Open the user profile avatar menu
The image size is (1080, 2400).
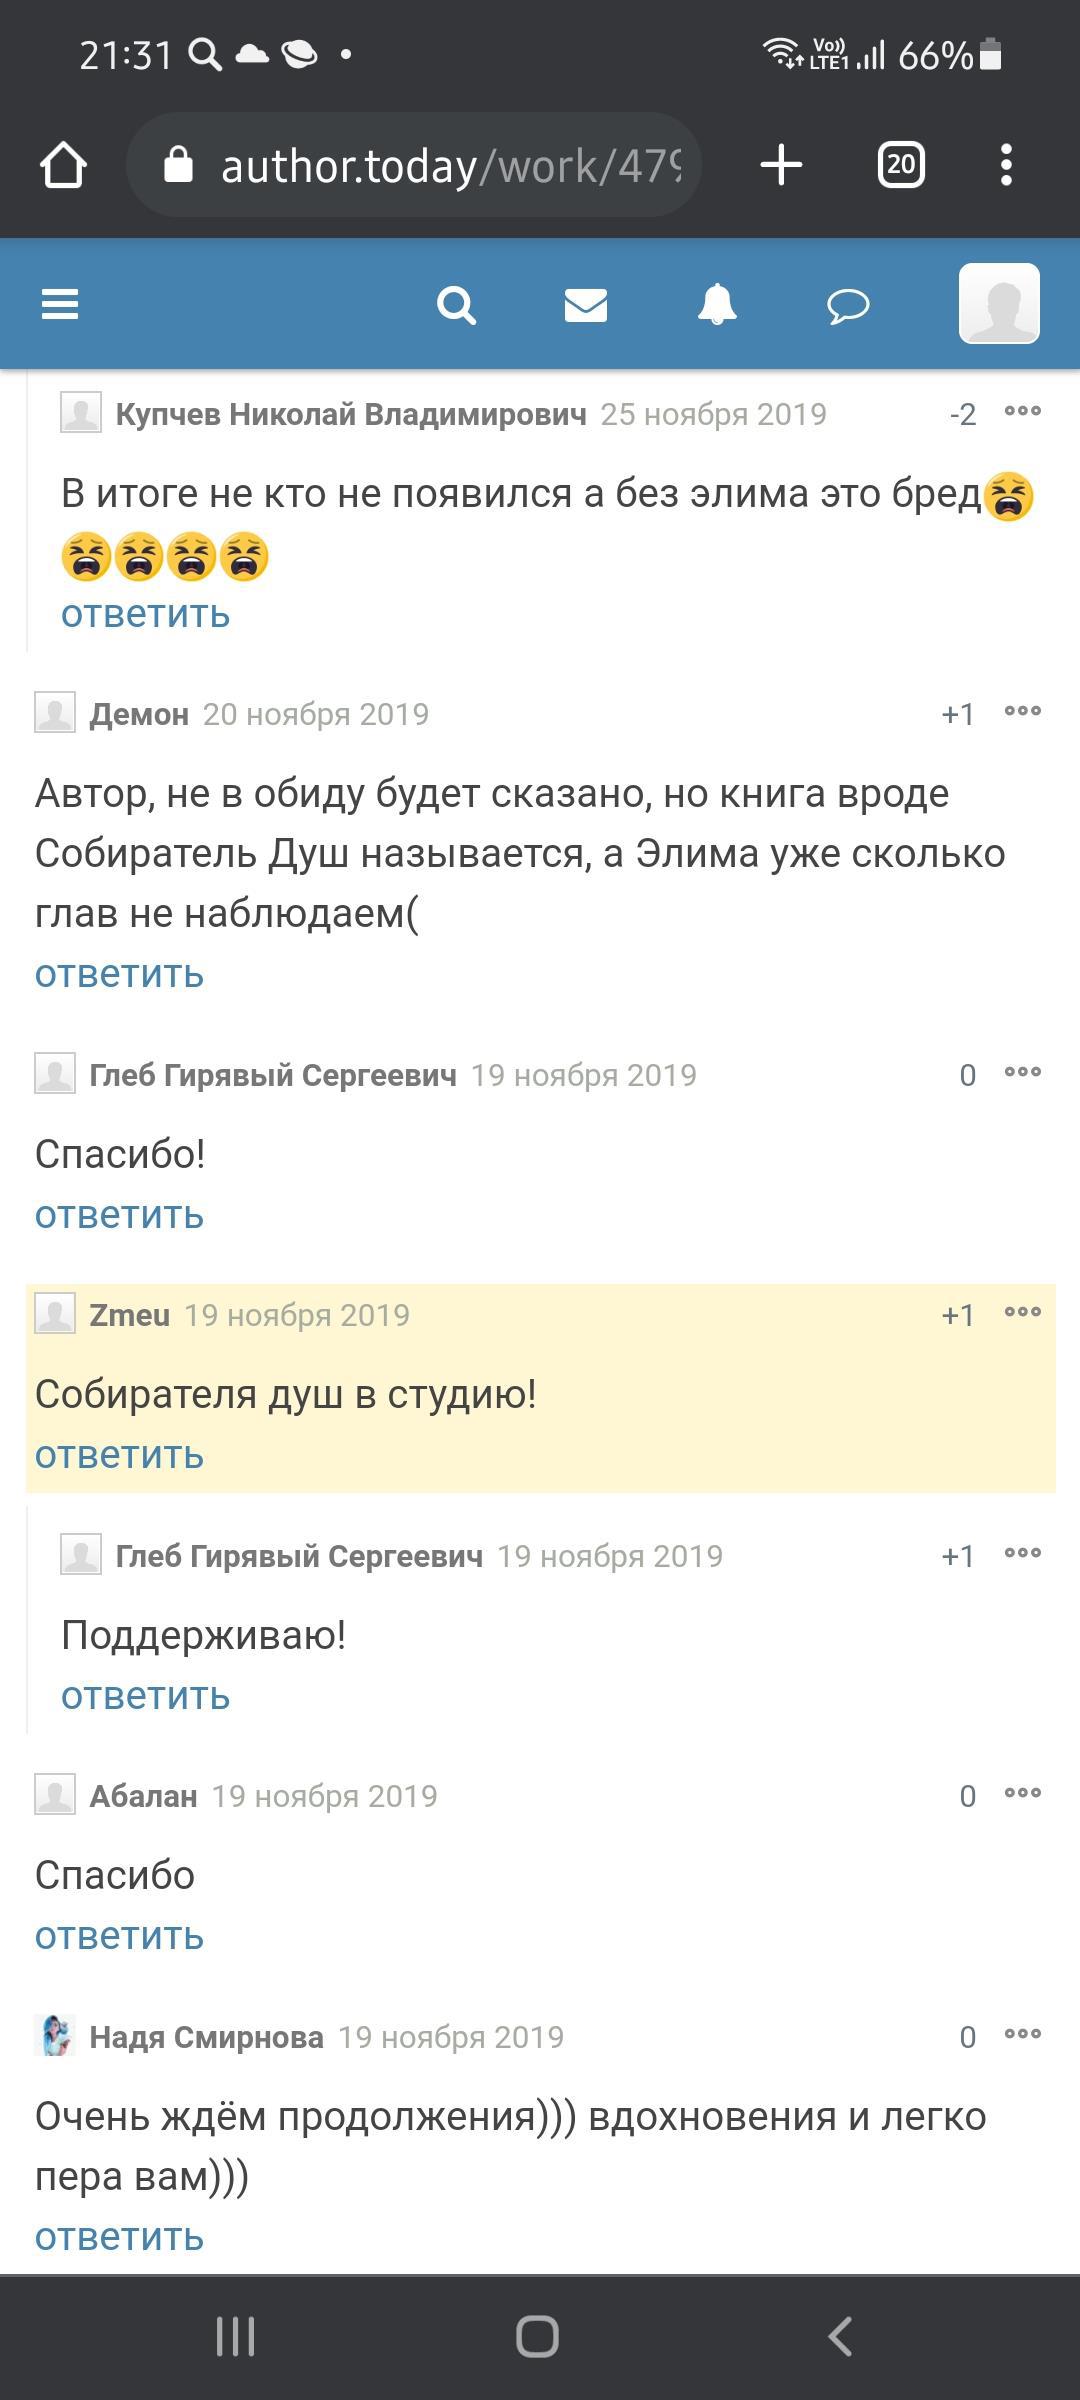tap(999, 304)
